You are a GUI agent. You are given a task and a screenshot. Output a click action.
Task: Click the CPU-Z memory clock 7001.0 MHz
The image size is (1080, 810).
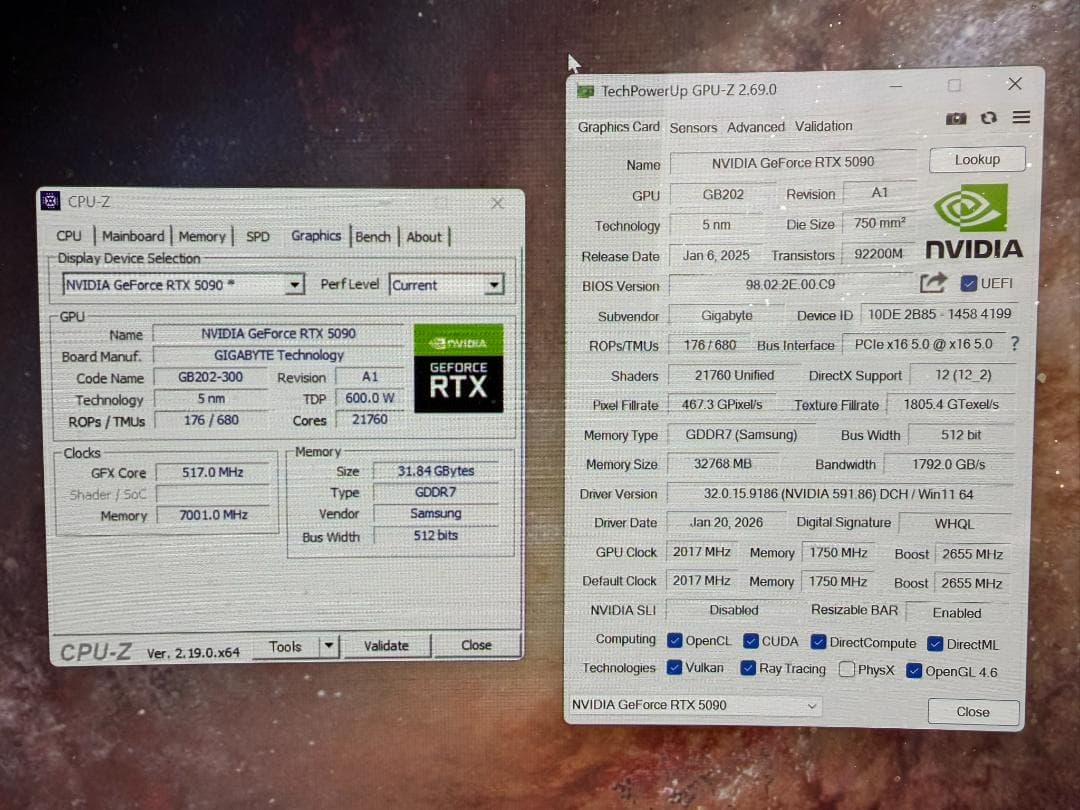[x=214, y=515]
